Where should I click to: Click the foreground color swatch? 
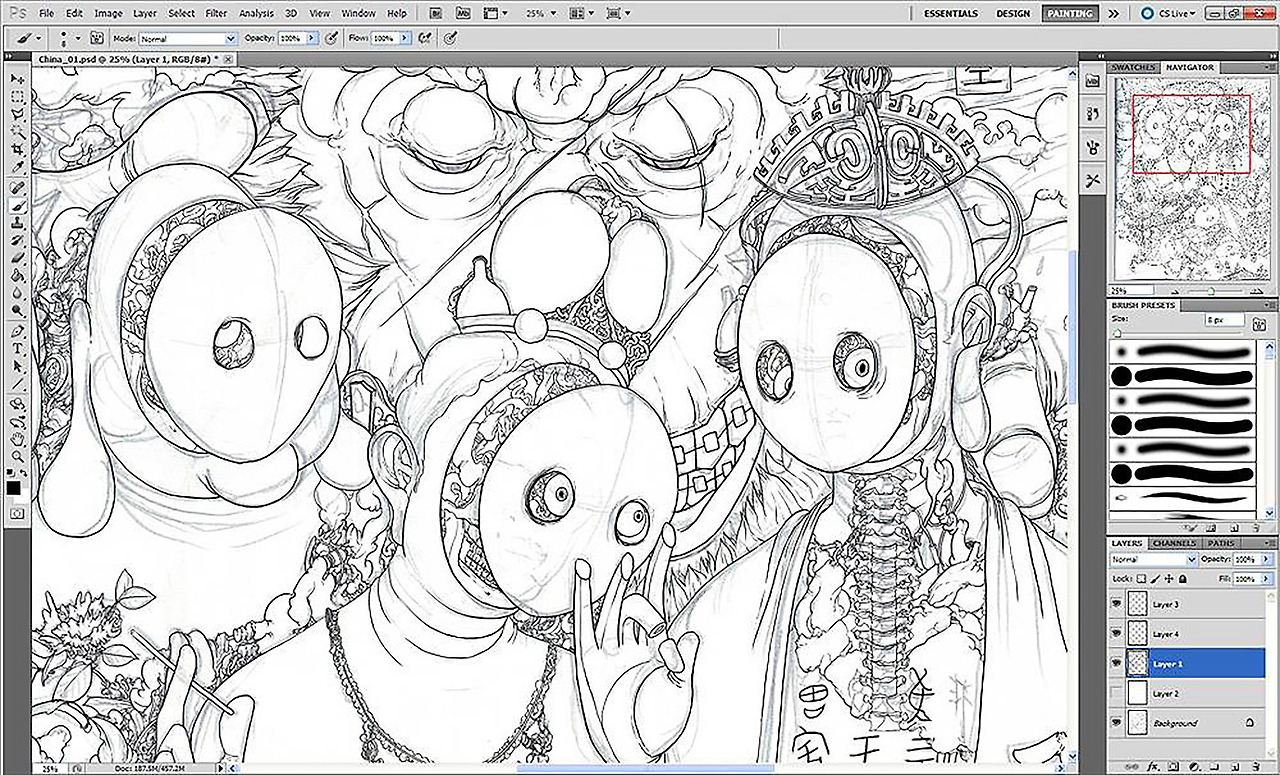[14, 487]
